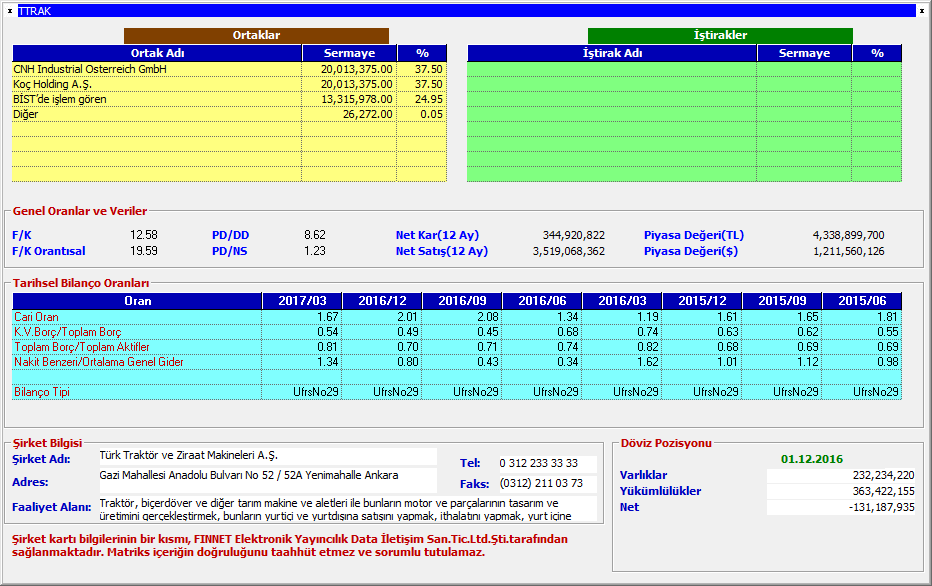932x586 pixels.
Task: Select the PD/NS value 1.23
Action: [x=315, y=251]
